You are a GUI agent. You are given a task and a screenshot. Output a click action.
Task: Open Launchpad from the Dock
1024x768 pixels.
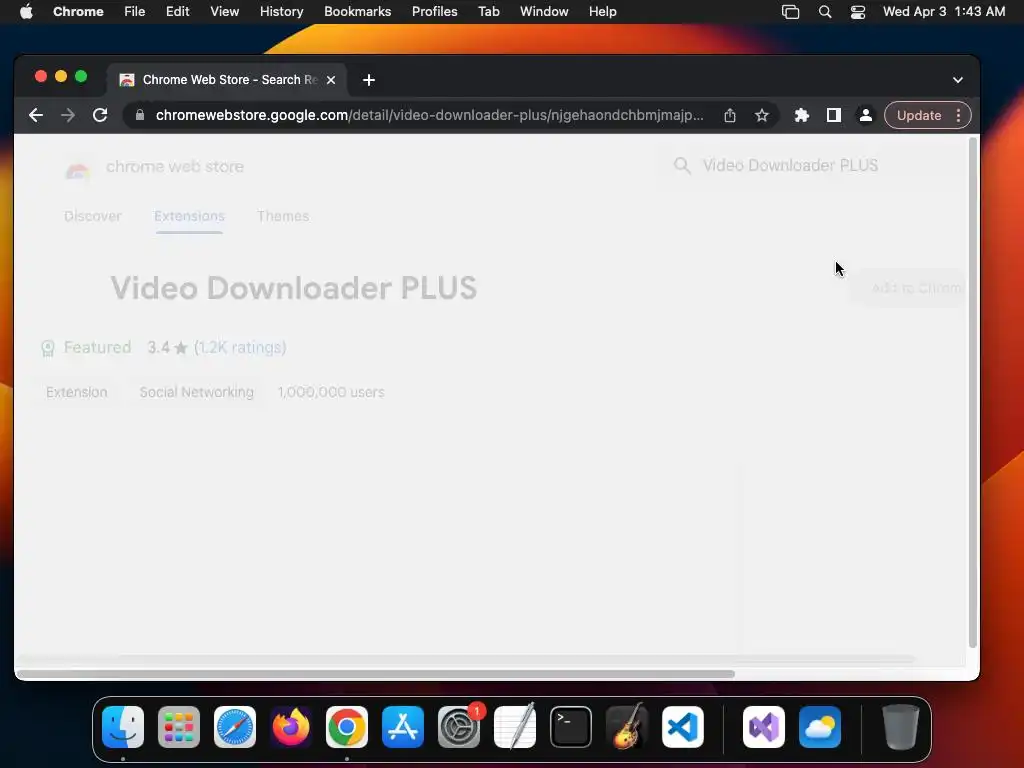179,727
